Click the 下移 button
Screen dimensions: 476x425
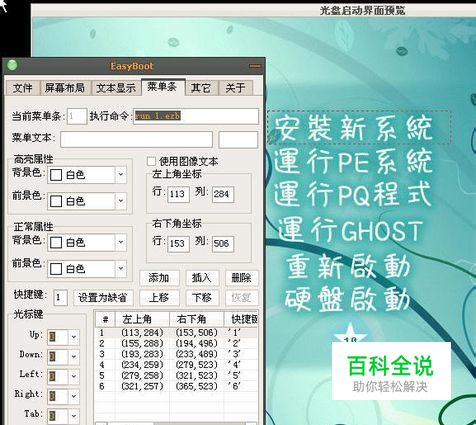[x=202, y=298]
